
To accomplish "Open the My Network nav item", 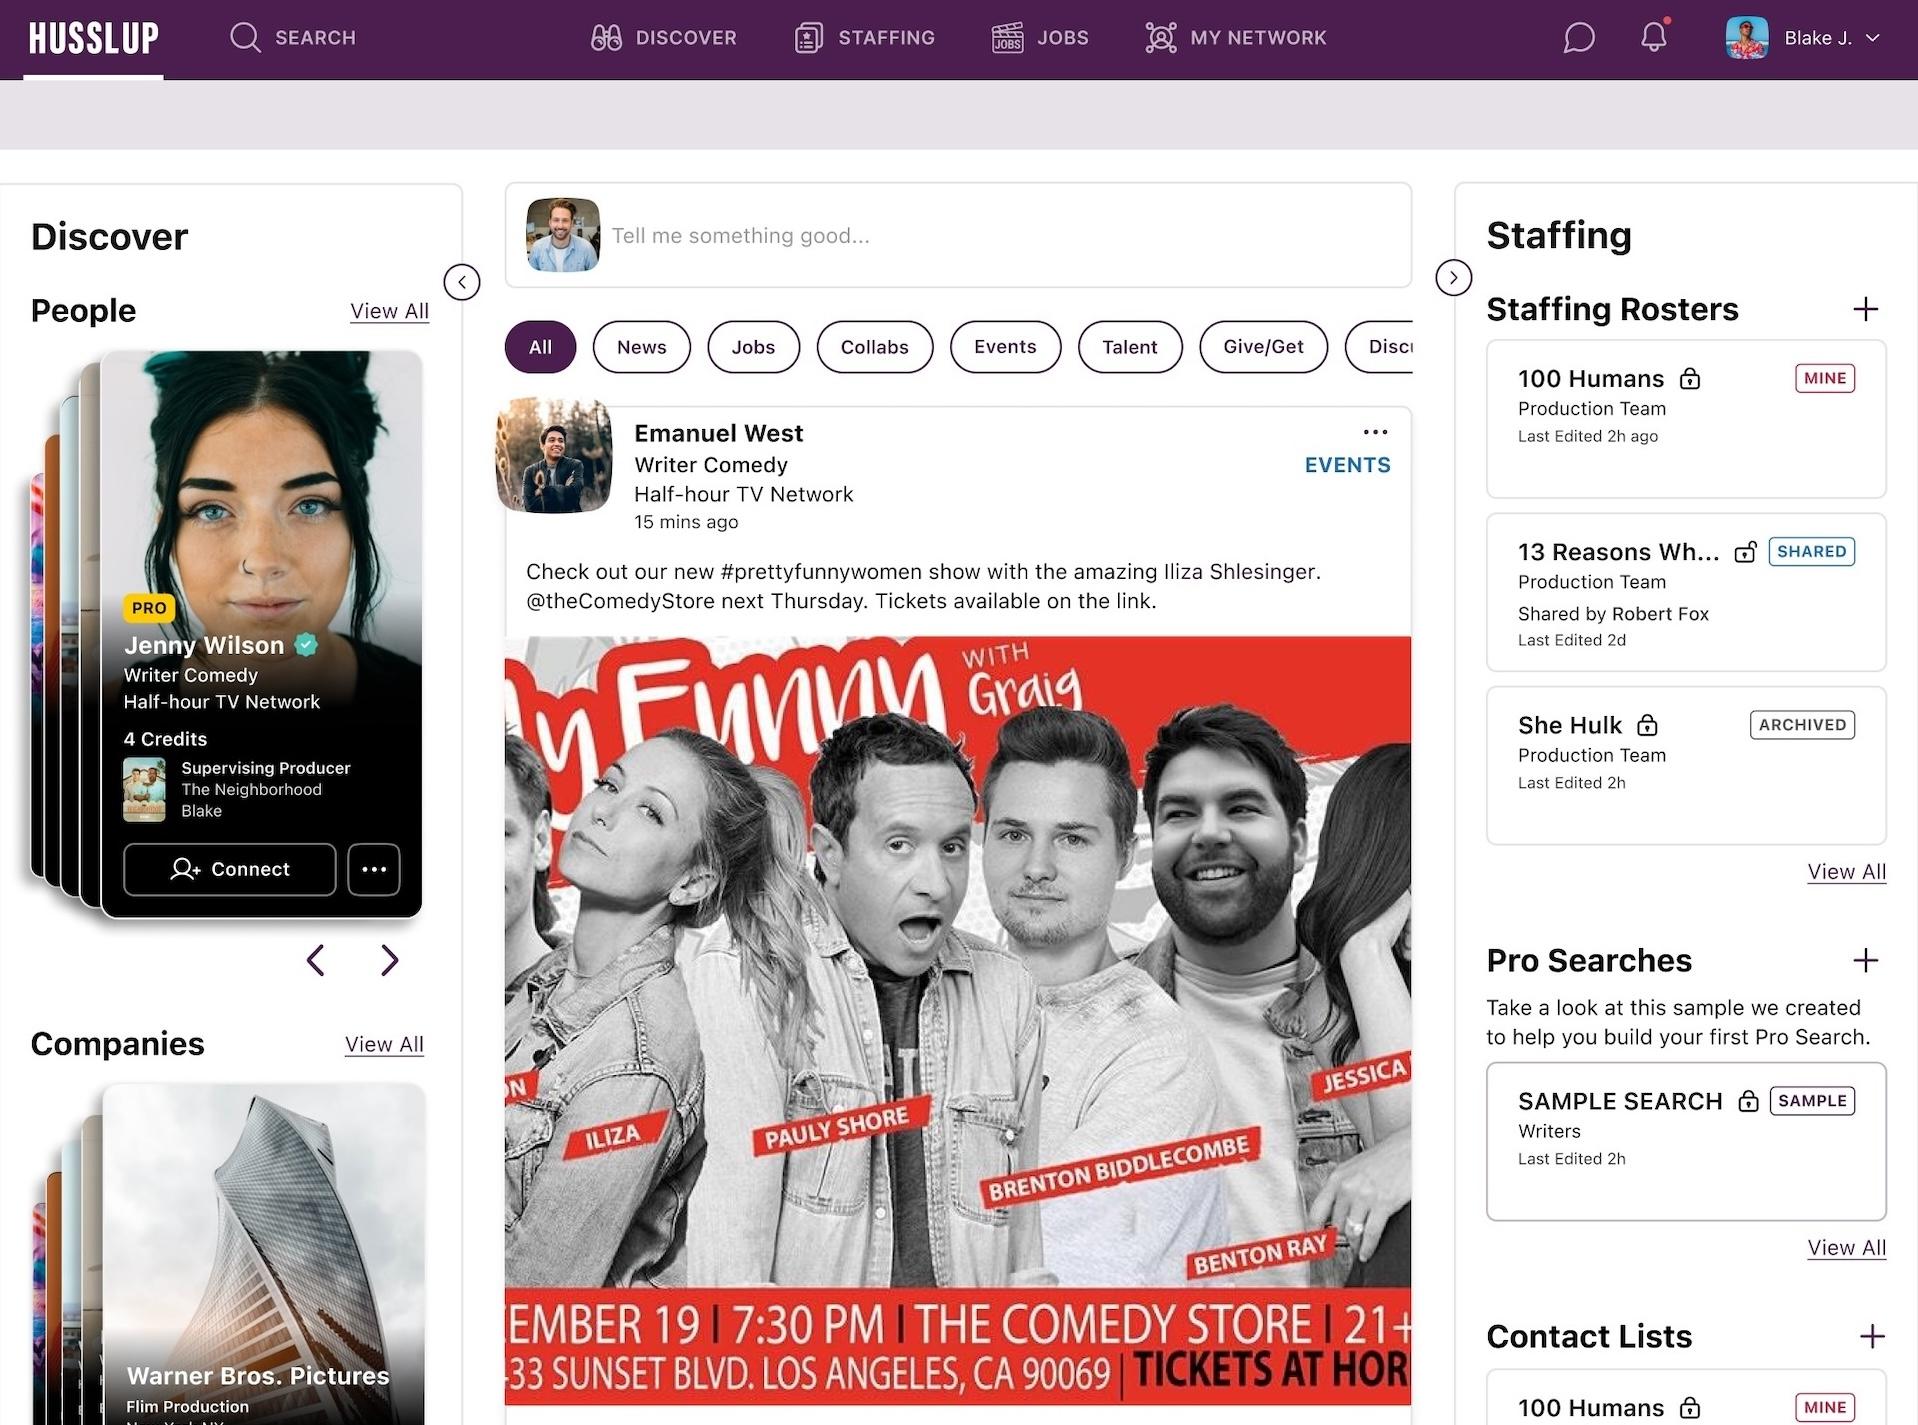I will click(1236, 38).
